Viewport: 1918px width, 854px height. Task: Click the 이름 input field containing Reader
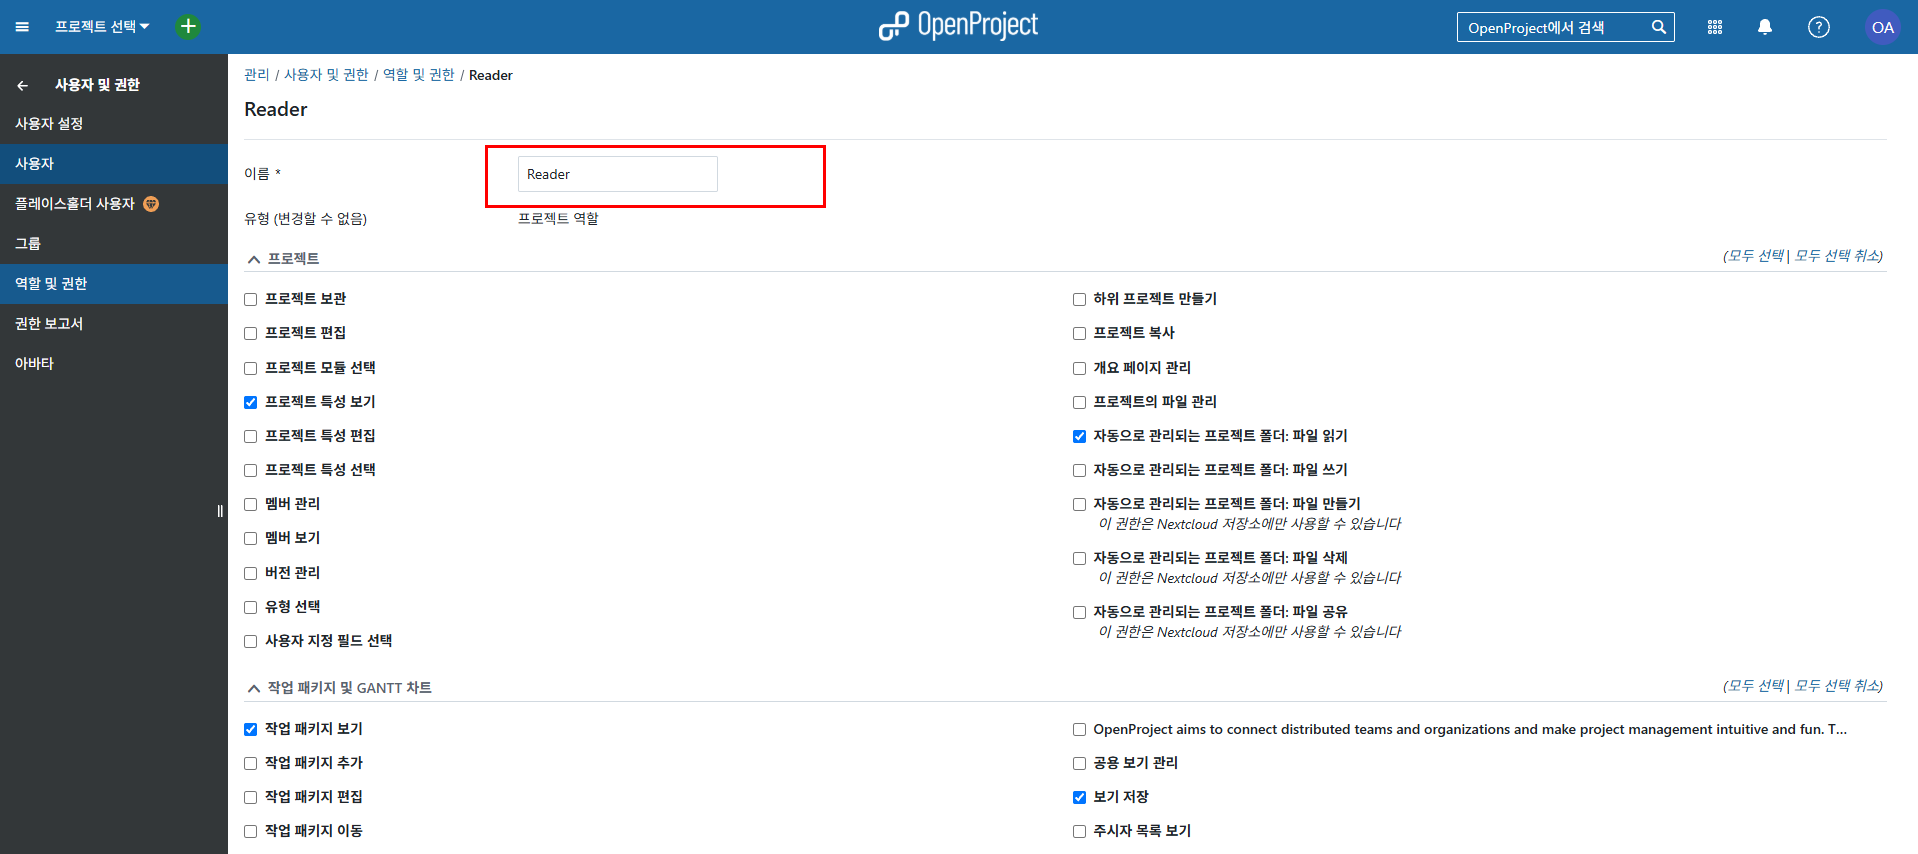pyautogui.click(x=618, y=174)
